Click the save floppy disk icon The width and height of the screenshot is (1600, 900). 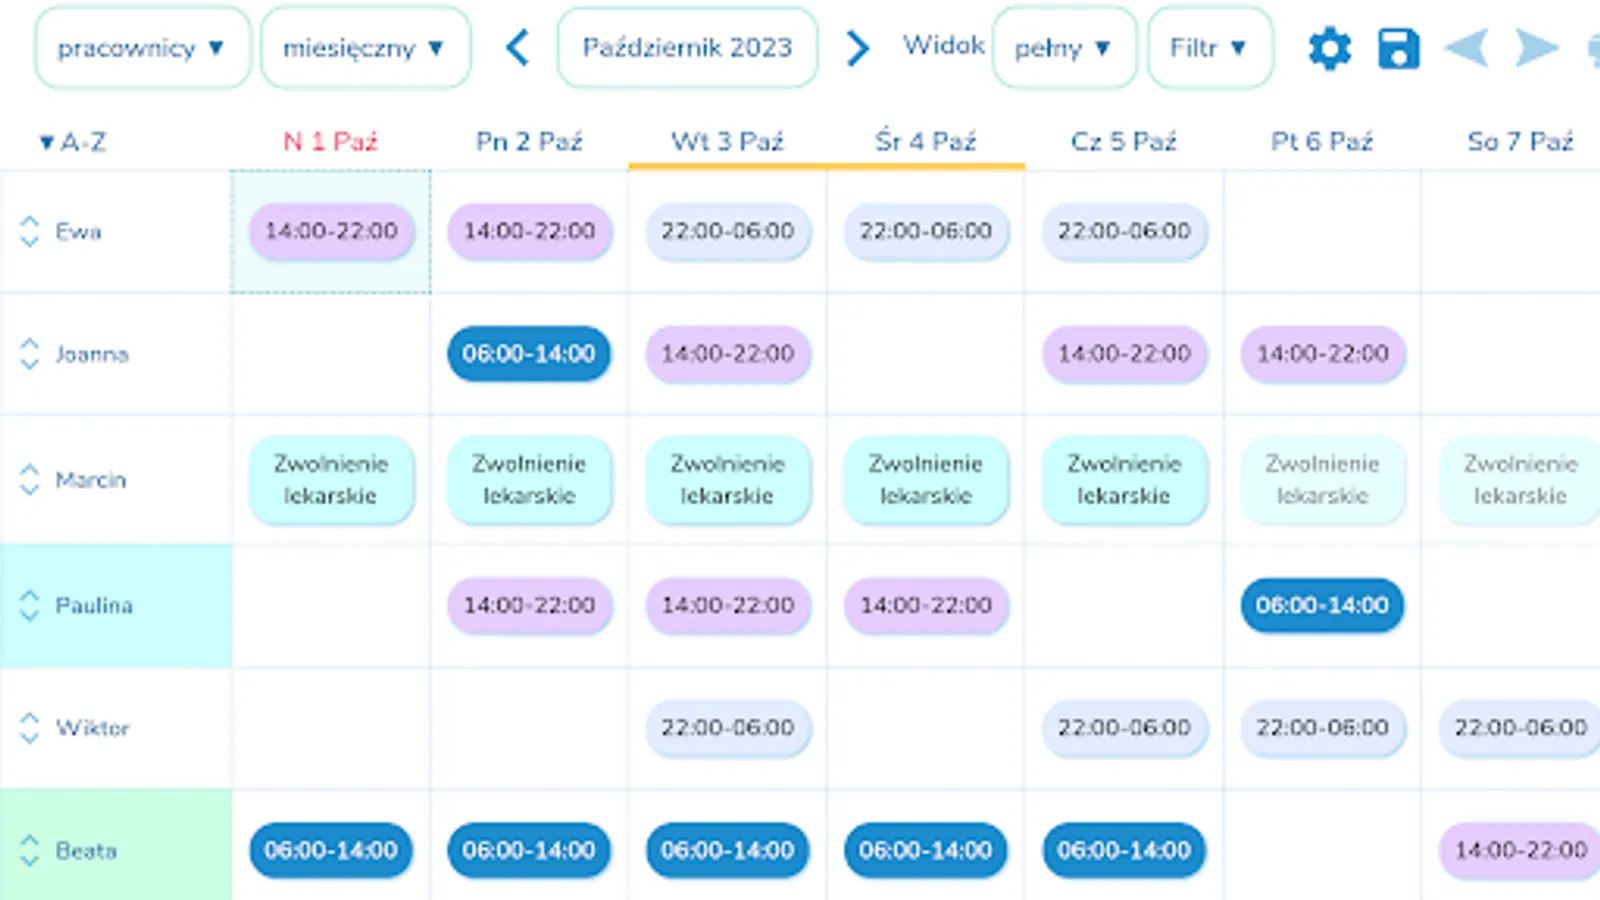pos(1398,48)
